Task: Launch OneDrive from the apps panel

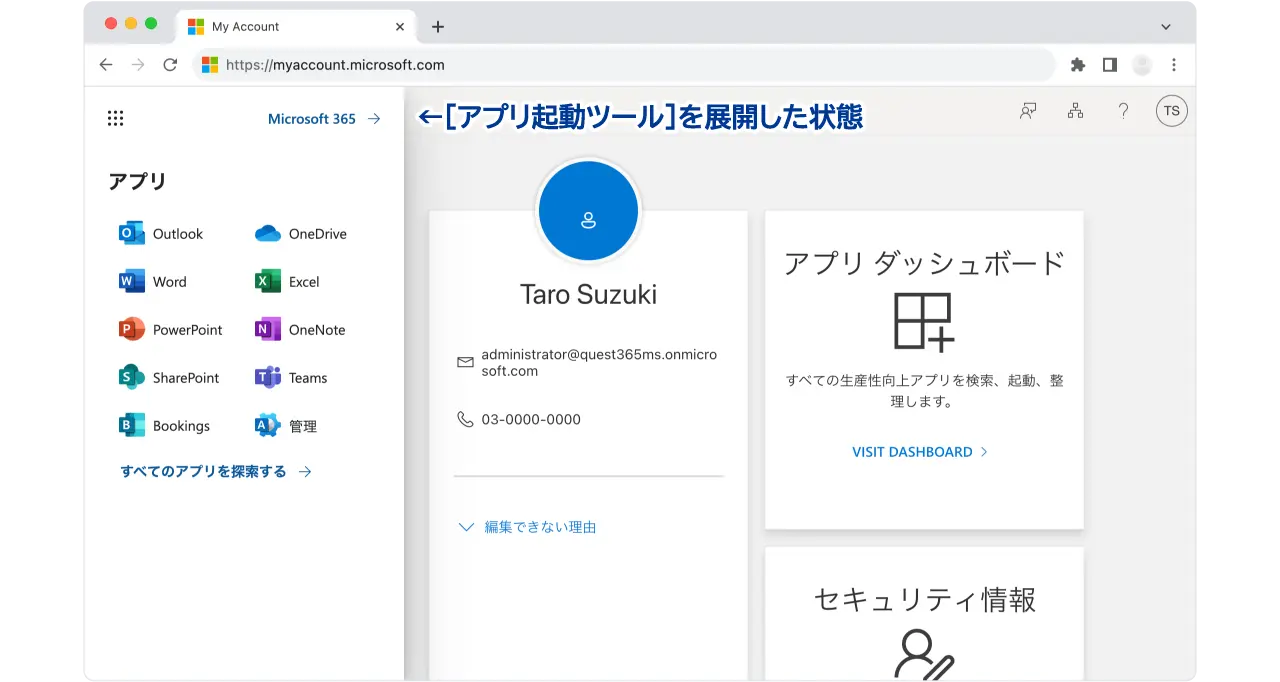Action: tap(300, 233)
